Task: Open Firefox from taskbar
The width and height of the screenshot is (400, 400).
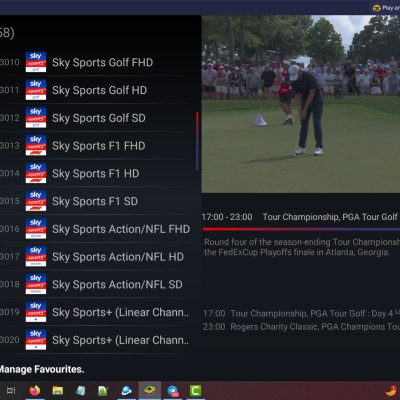Action: [x=35, y=391]
